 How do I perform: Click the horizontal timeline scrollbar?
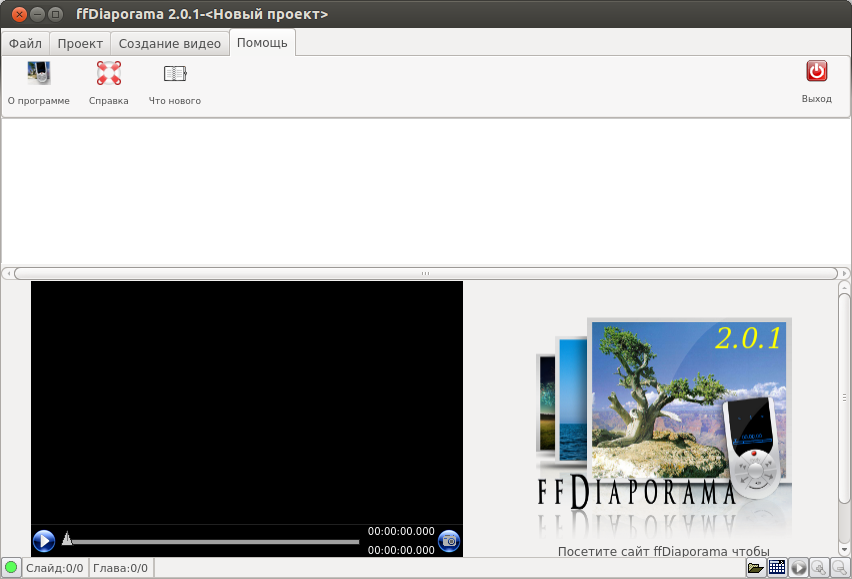(425, 273)
